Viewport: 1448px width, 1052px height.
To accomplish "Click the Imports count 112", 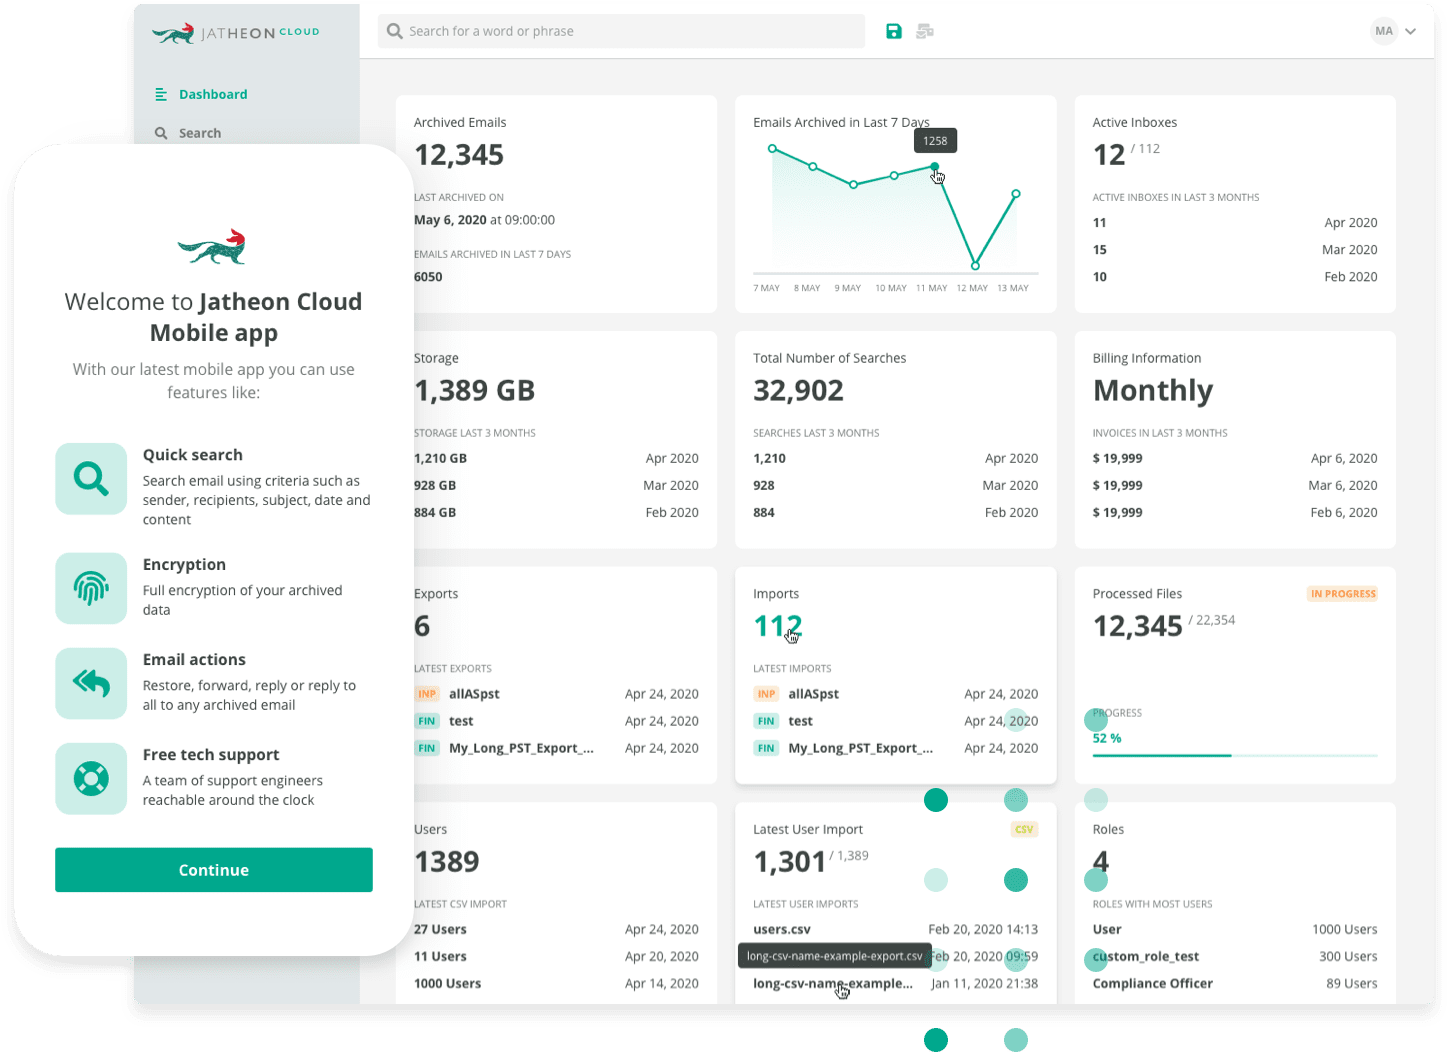I will 778,626.
